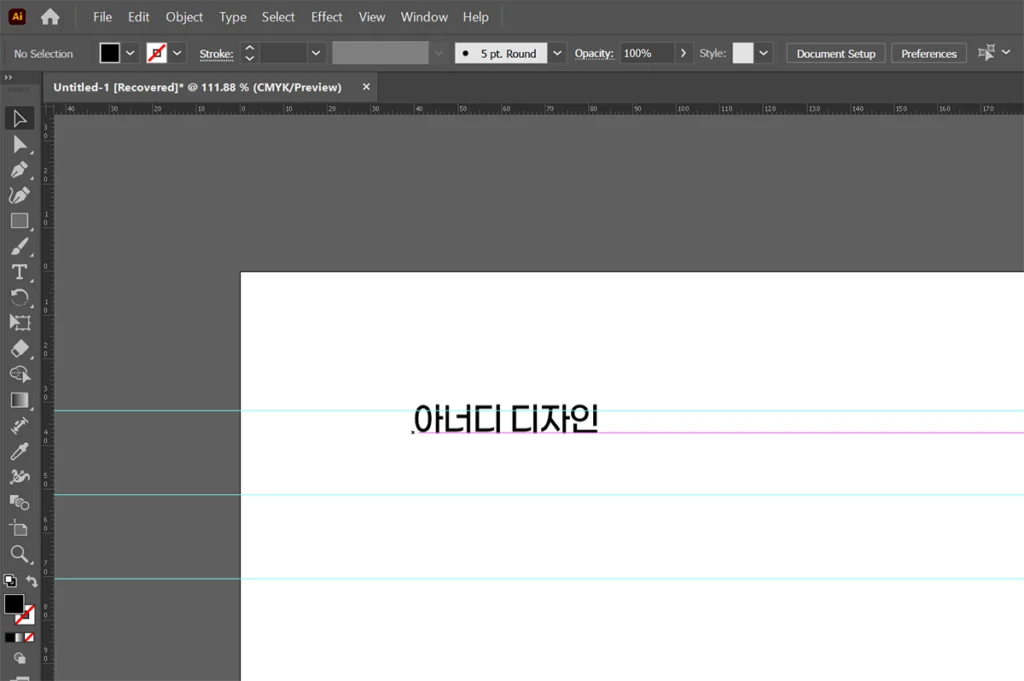Select the Curvature tool
Screen dimensions: 1024x681
19,195
